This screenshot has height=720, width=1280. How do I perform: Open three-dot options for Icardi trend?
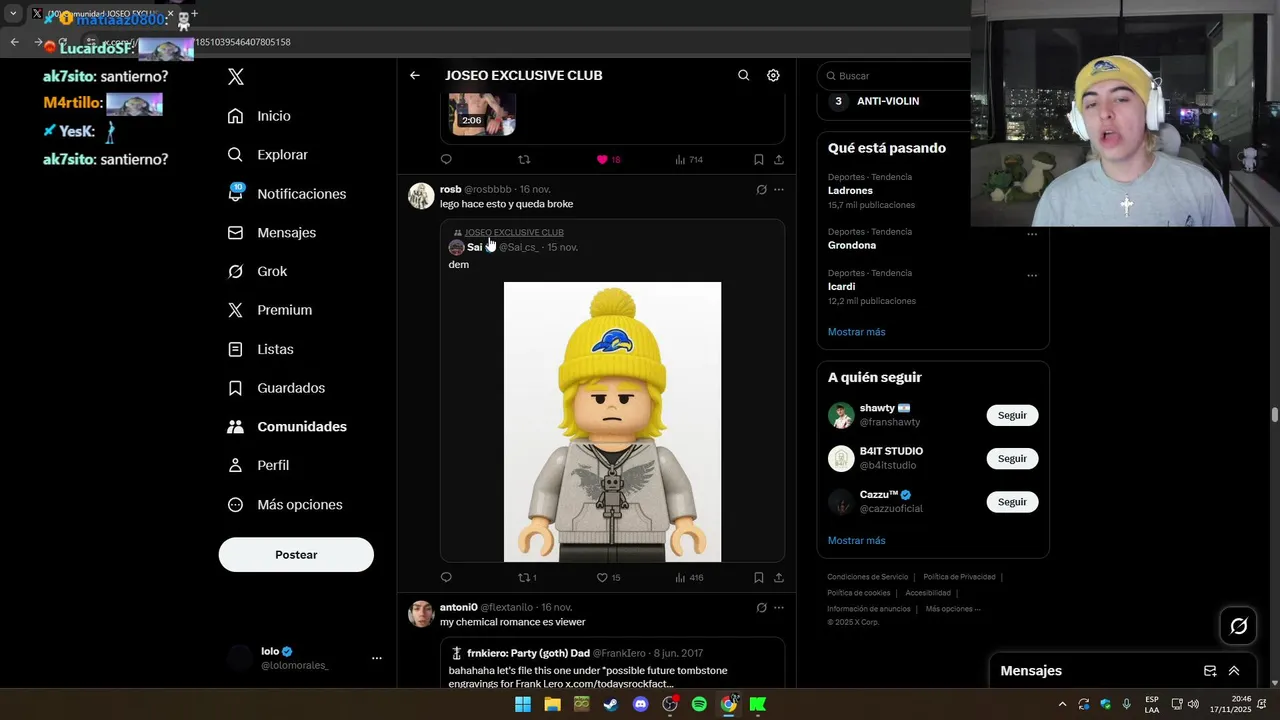point(1032,275)
